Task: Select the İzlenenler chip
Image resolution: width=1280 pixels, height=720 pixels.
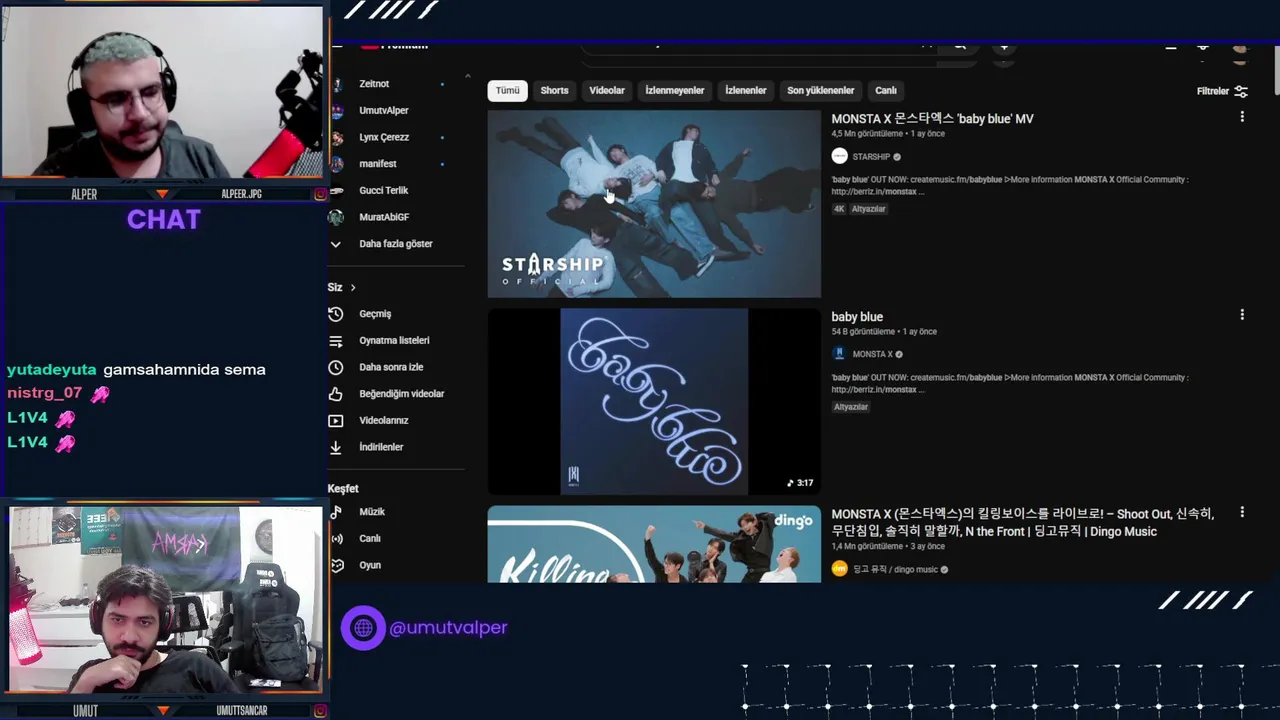Action: (746, 90)
